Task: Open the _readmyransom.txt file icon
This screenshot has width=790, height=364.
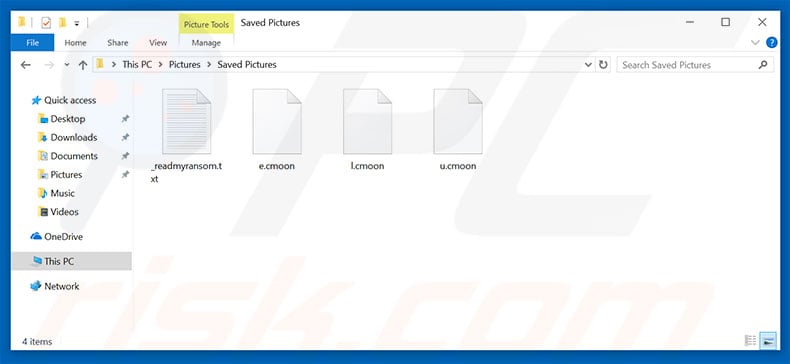Action: (186, 122)
